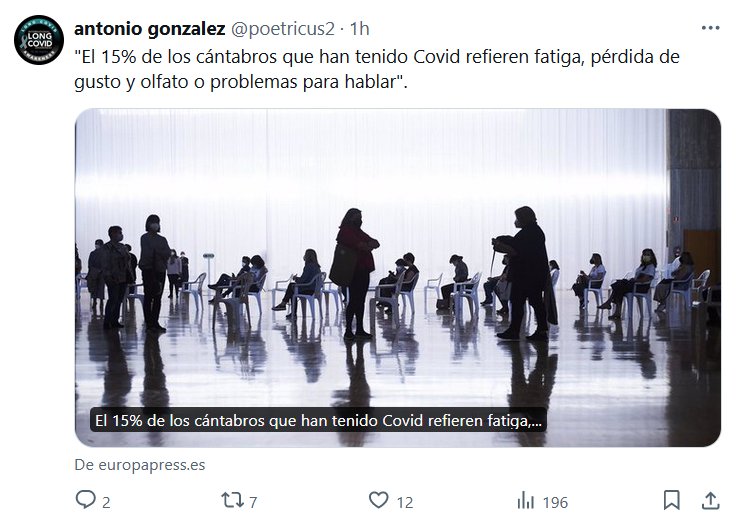This screenshot has width=740, height=524.
Task: Open the Long Covid profile avatar
Action: coord(39,40)
